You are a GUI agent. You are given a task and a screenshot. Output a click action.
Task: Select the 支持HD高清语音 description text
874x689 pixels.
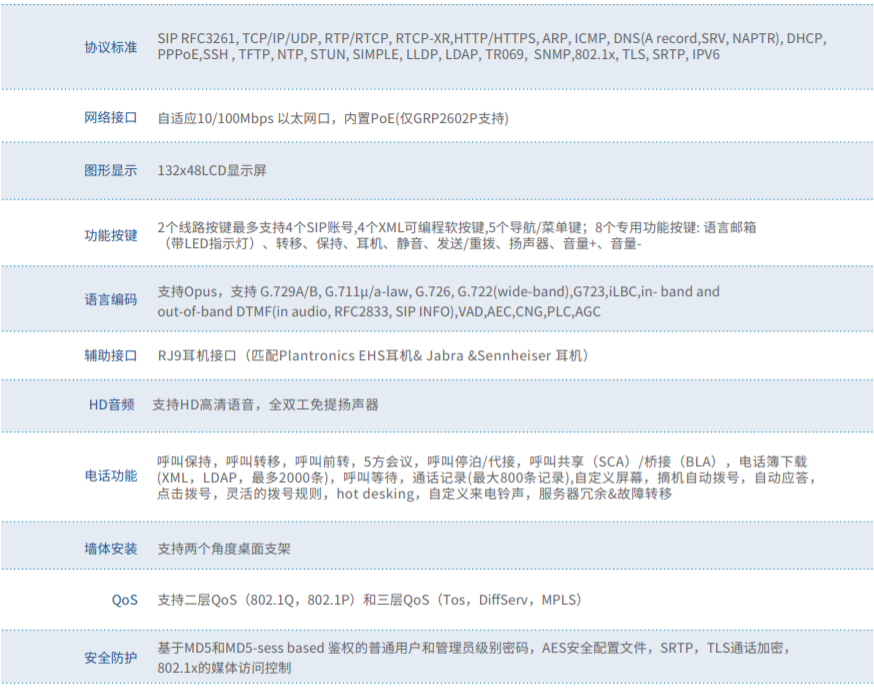[265, 404]
